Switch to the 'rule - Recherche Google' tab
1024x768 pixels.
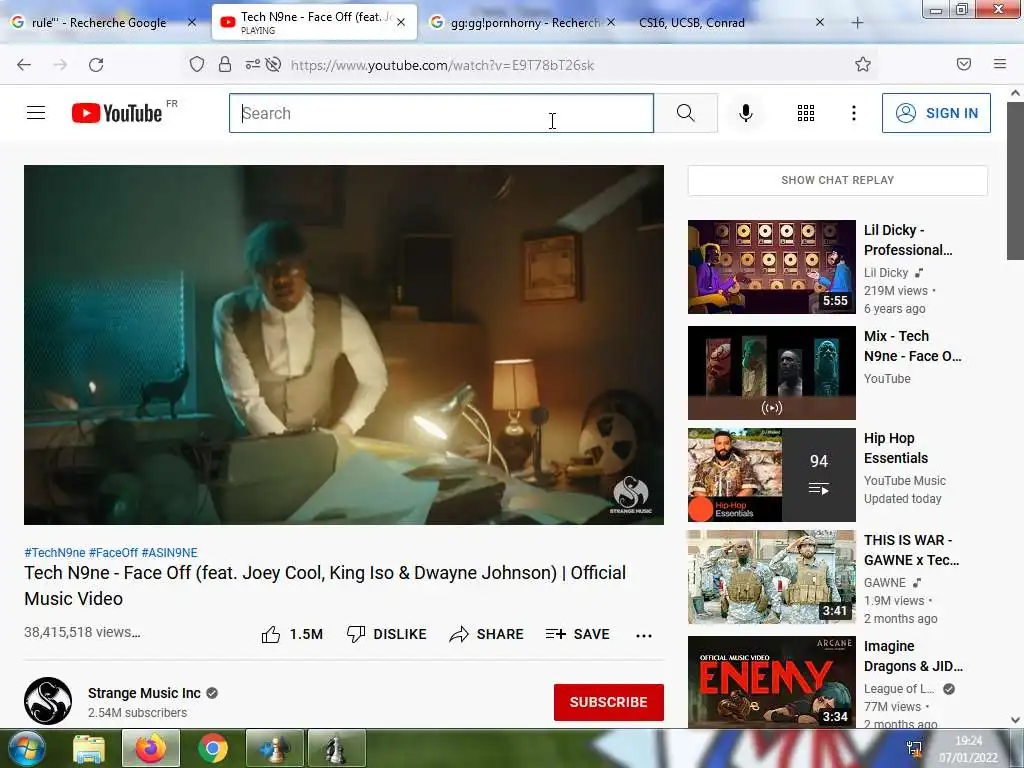click(98, 23)
